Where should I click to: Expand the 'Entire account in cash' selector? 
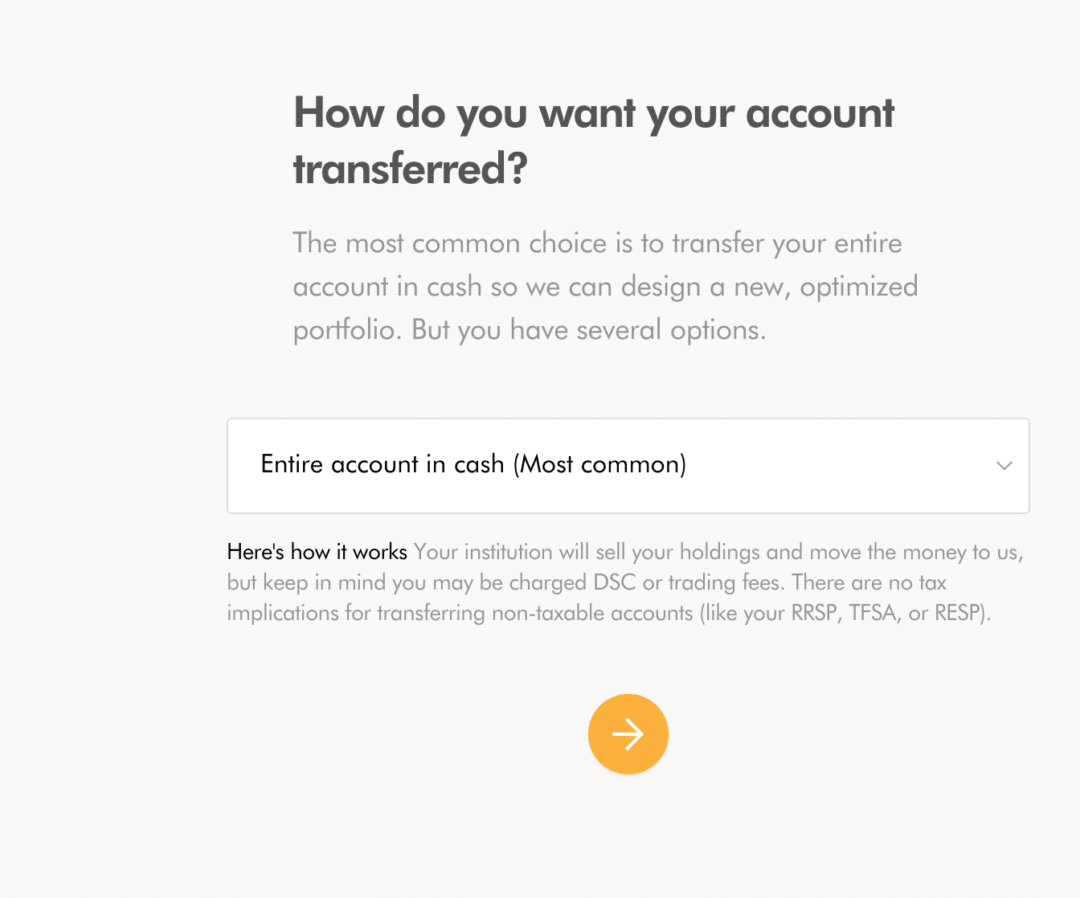[x=628, y=466]
